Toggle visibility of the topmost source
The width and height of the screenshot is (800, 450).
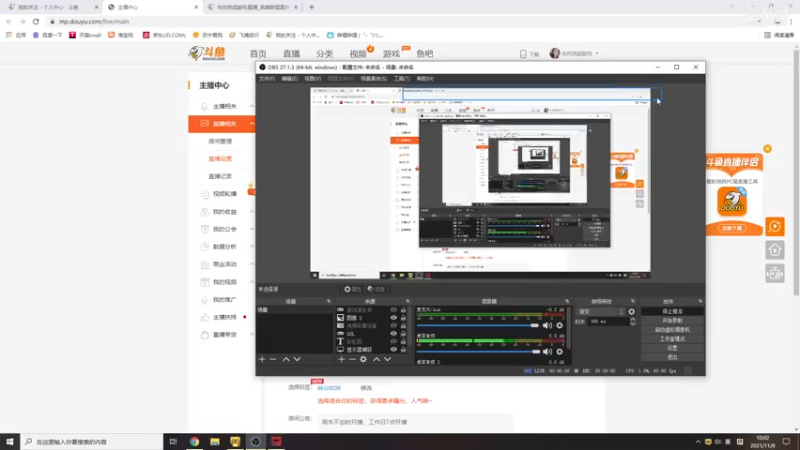(393, 310)
